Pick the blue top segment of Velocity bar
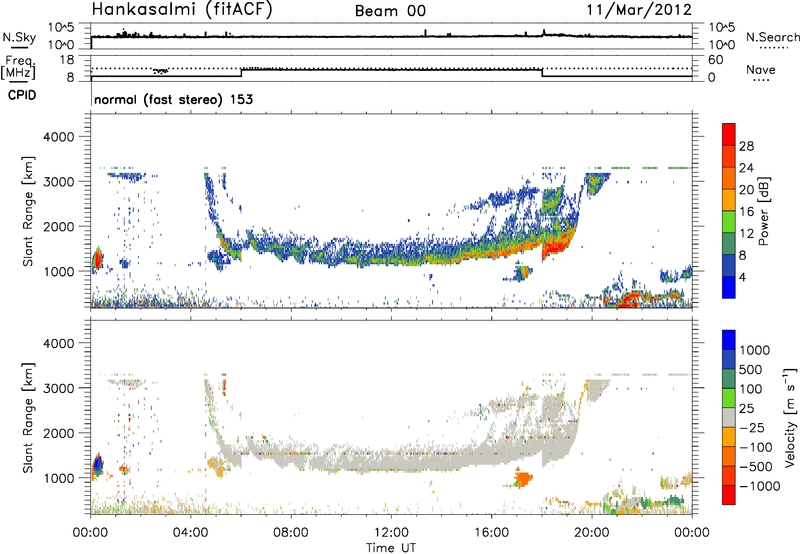The width and height of the screenshot is (800, 554). pyautogui.click(x=729, y=340)
